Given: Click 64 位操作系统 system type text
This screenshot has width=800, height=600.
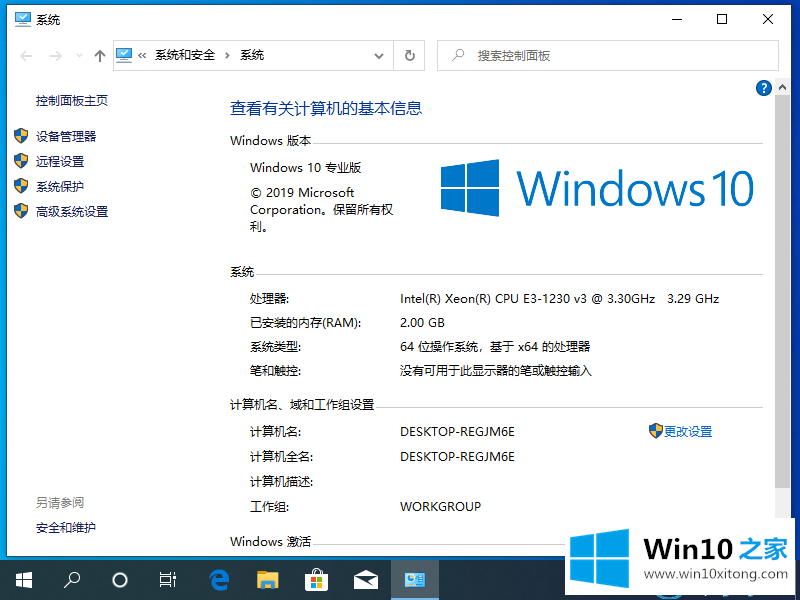Looking at the screenshot, I should click(495, 347).
